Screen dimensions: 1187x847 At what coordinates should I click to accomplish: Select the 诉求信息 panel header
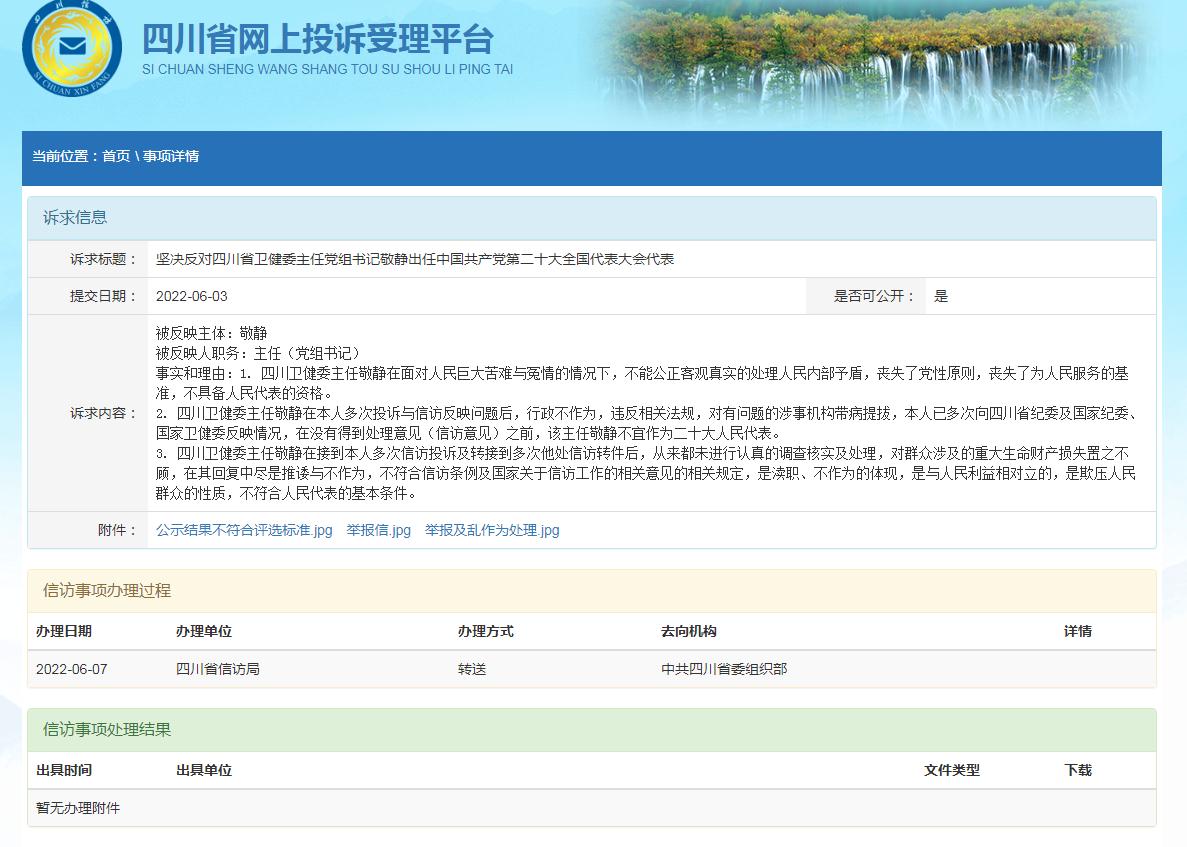tap(592, 218)
